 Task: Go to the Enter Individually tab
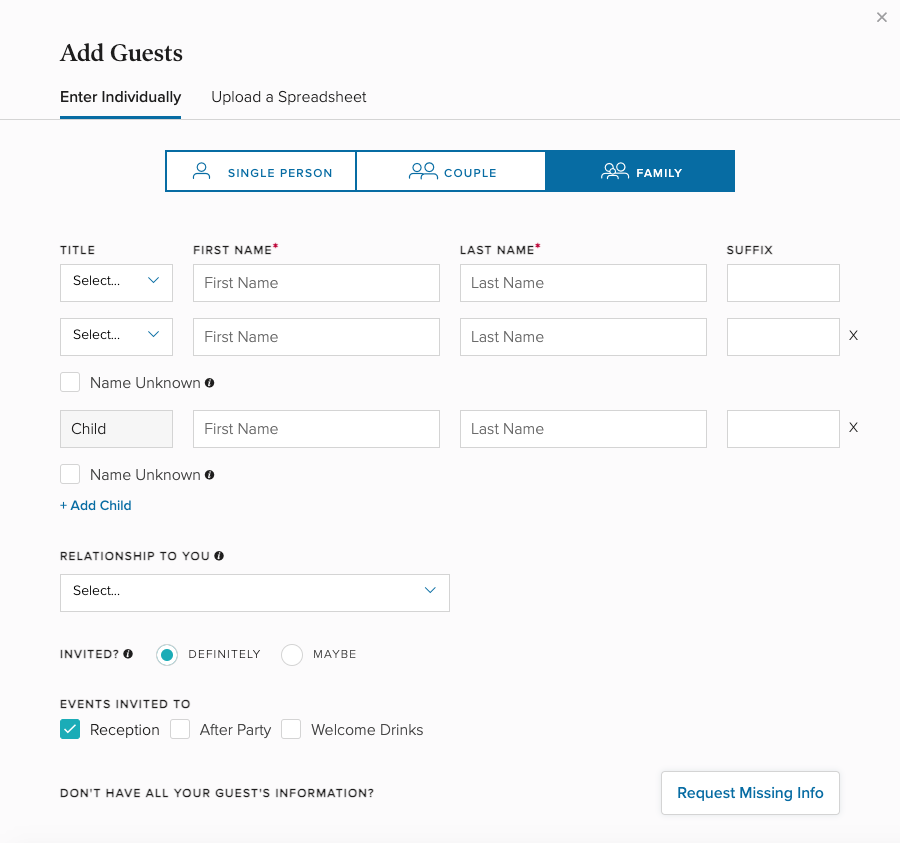[x=120, y=97]
